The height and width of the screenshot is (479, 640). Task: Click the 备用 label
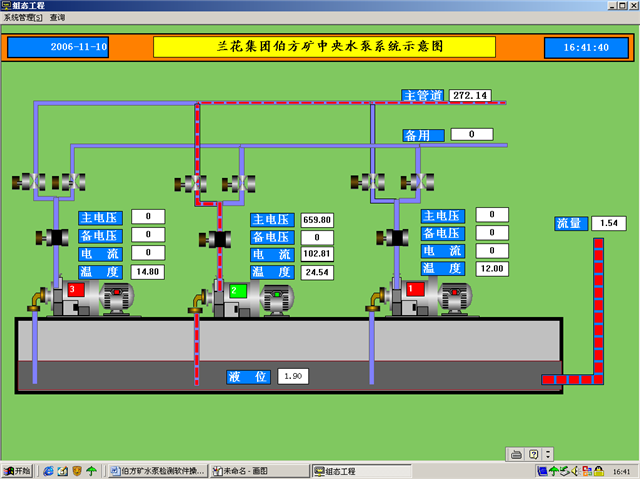click(x=423, y=135)
